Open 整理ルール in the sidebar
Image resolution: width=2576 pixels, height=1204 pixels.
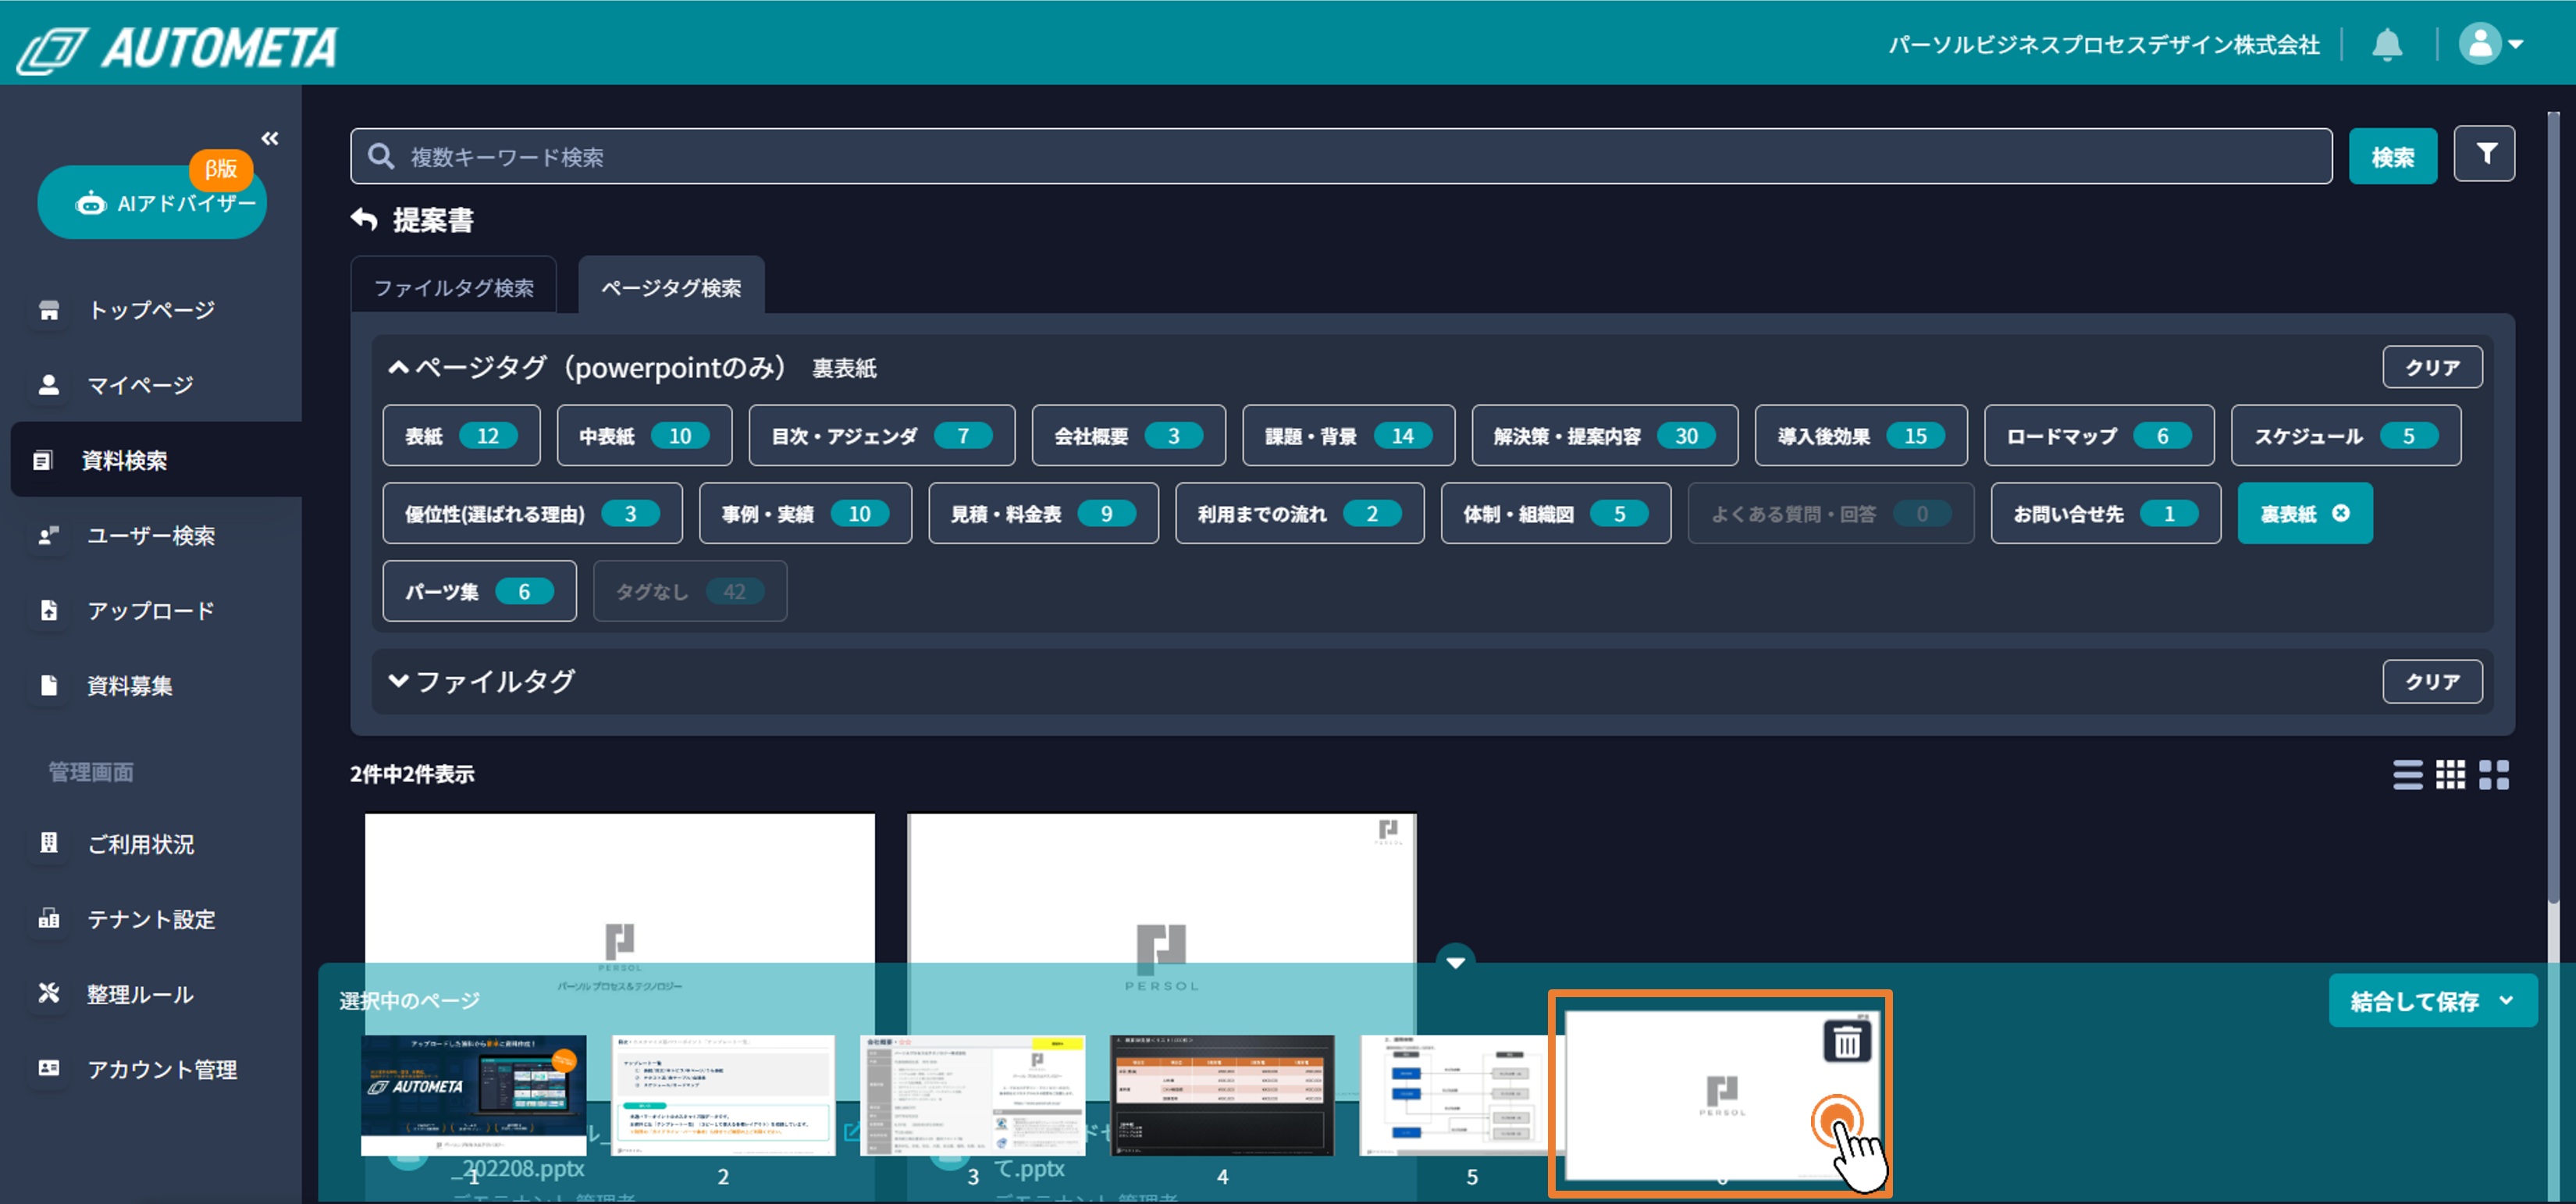[140, 994]
